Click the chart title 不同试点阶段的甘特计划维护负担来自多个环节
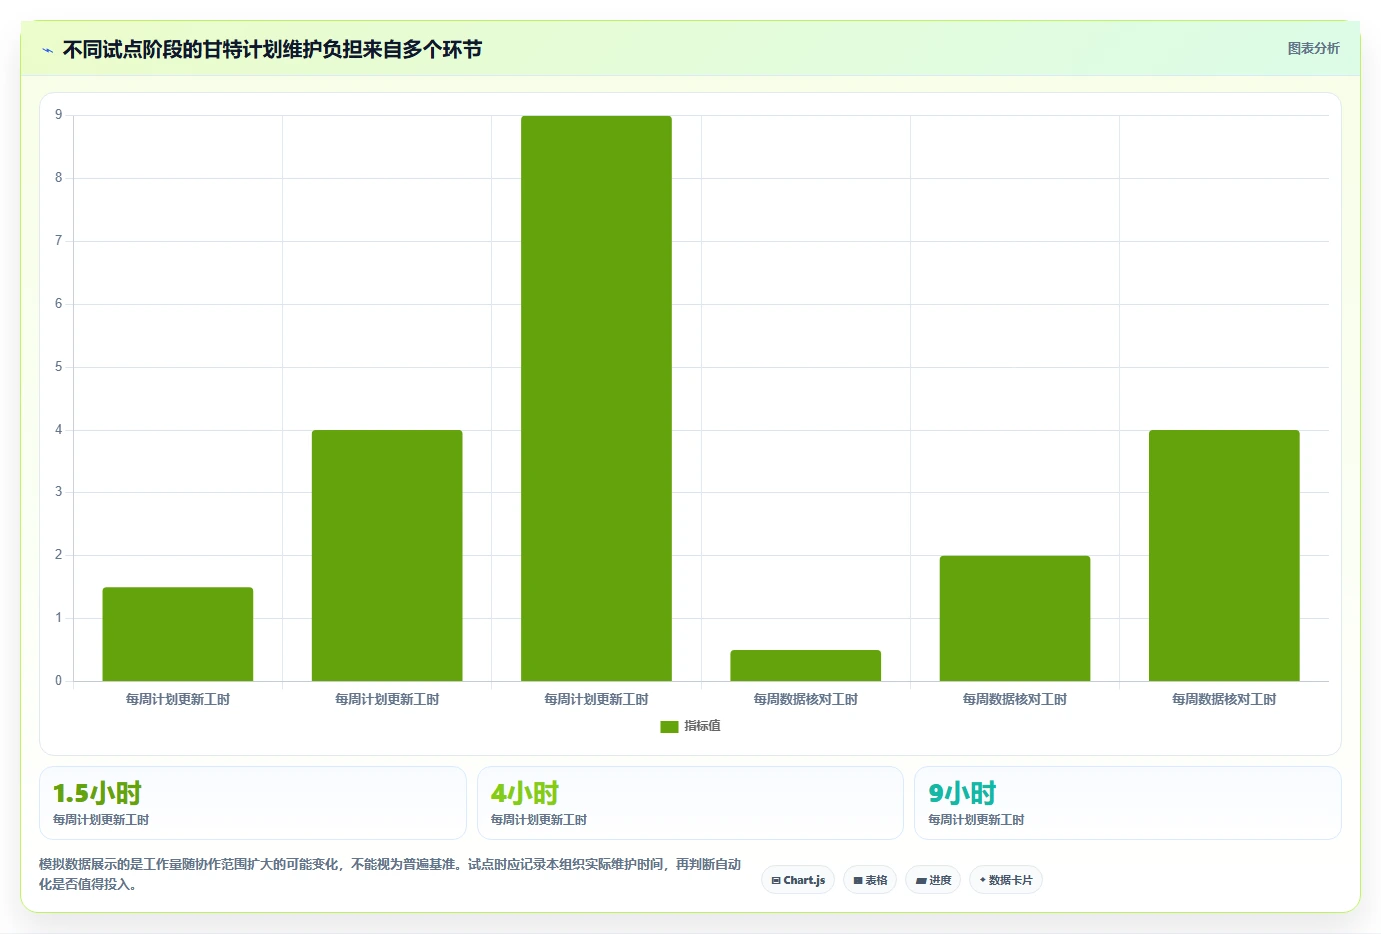Viewport: 1381px width, 934px height. click(x=272, y=49)
